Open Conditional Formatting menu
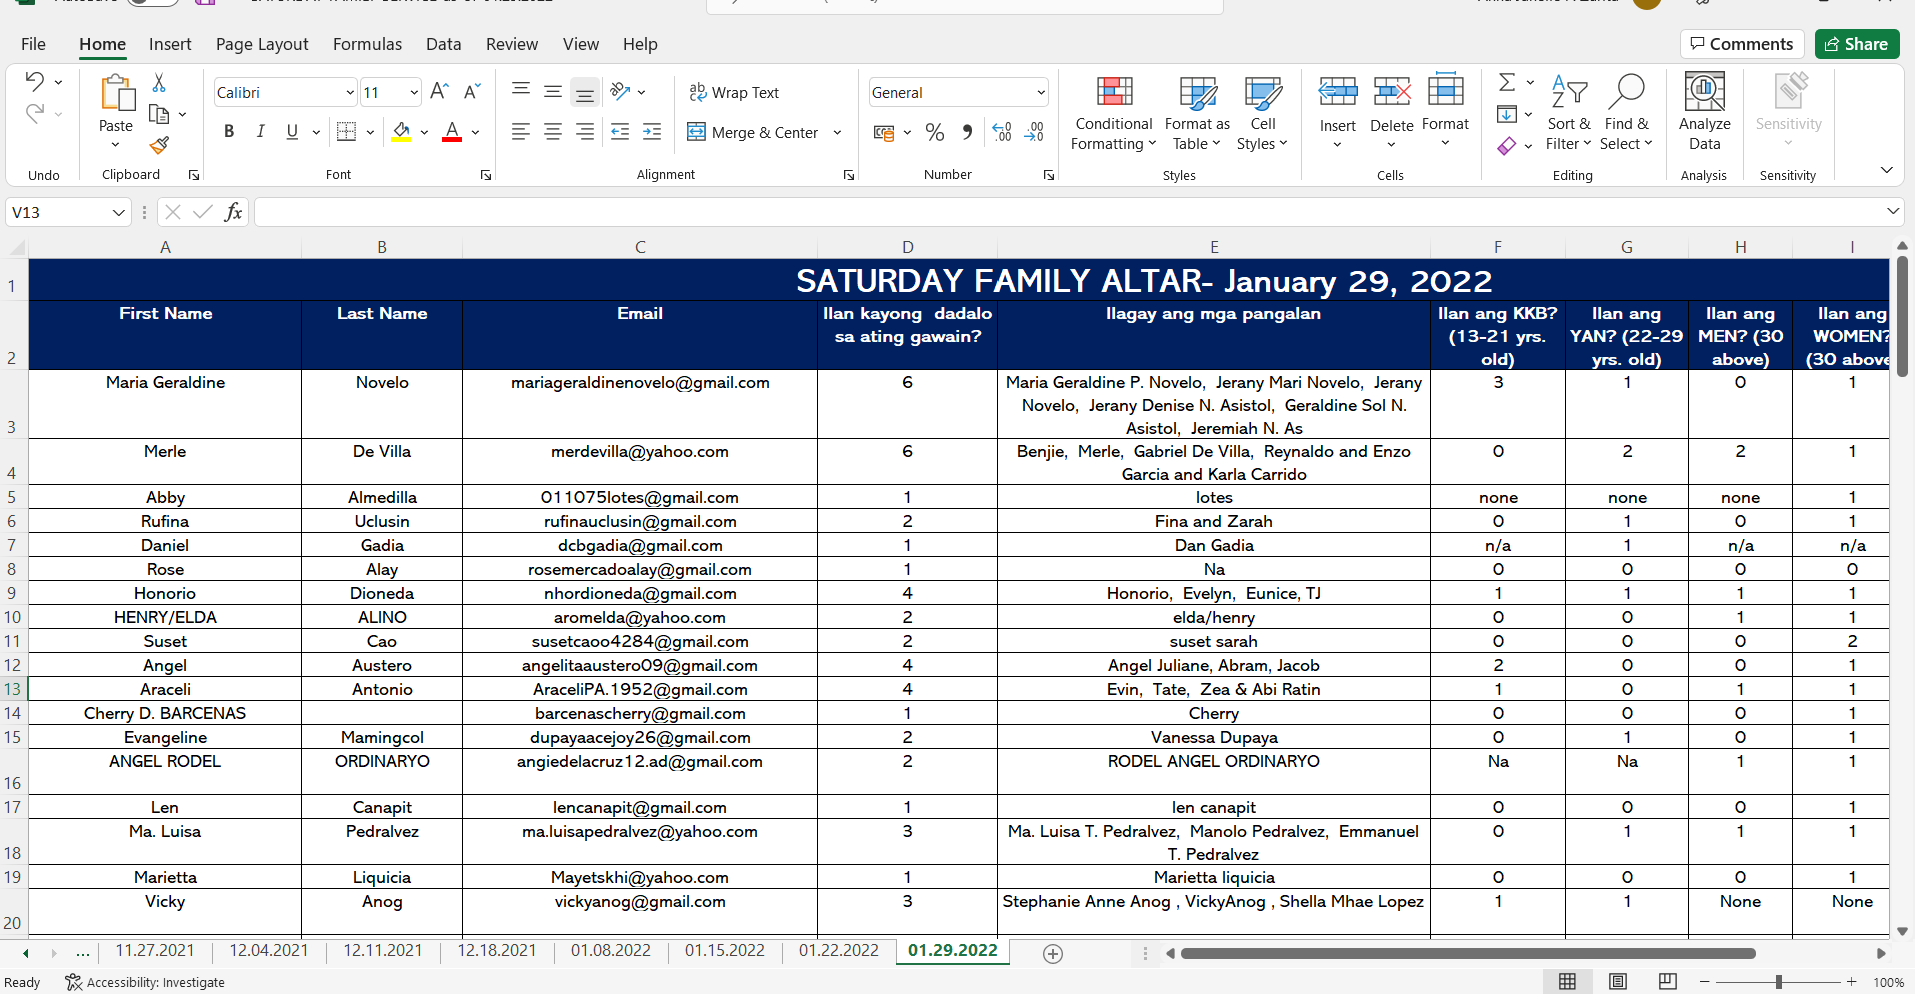This screenshot has height=994, width=1915. (x=1113, y=113)
